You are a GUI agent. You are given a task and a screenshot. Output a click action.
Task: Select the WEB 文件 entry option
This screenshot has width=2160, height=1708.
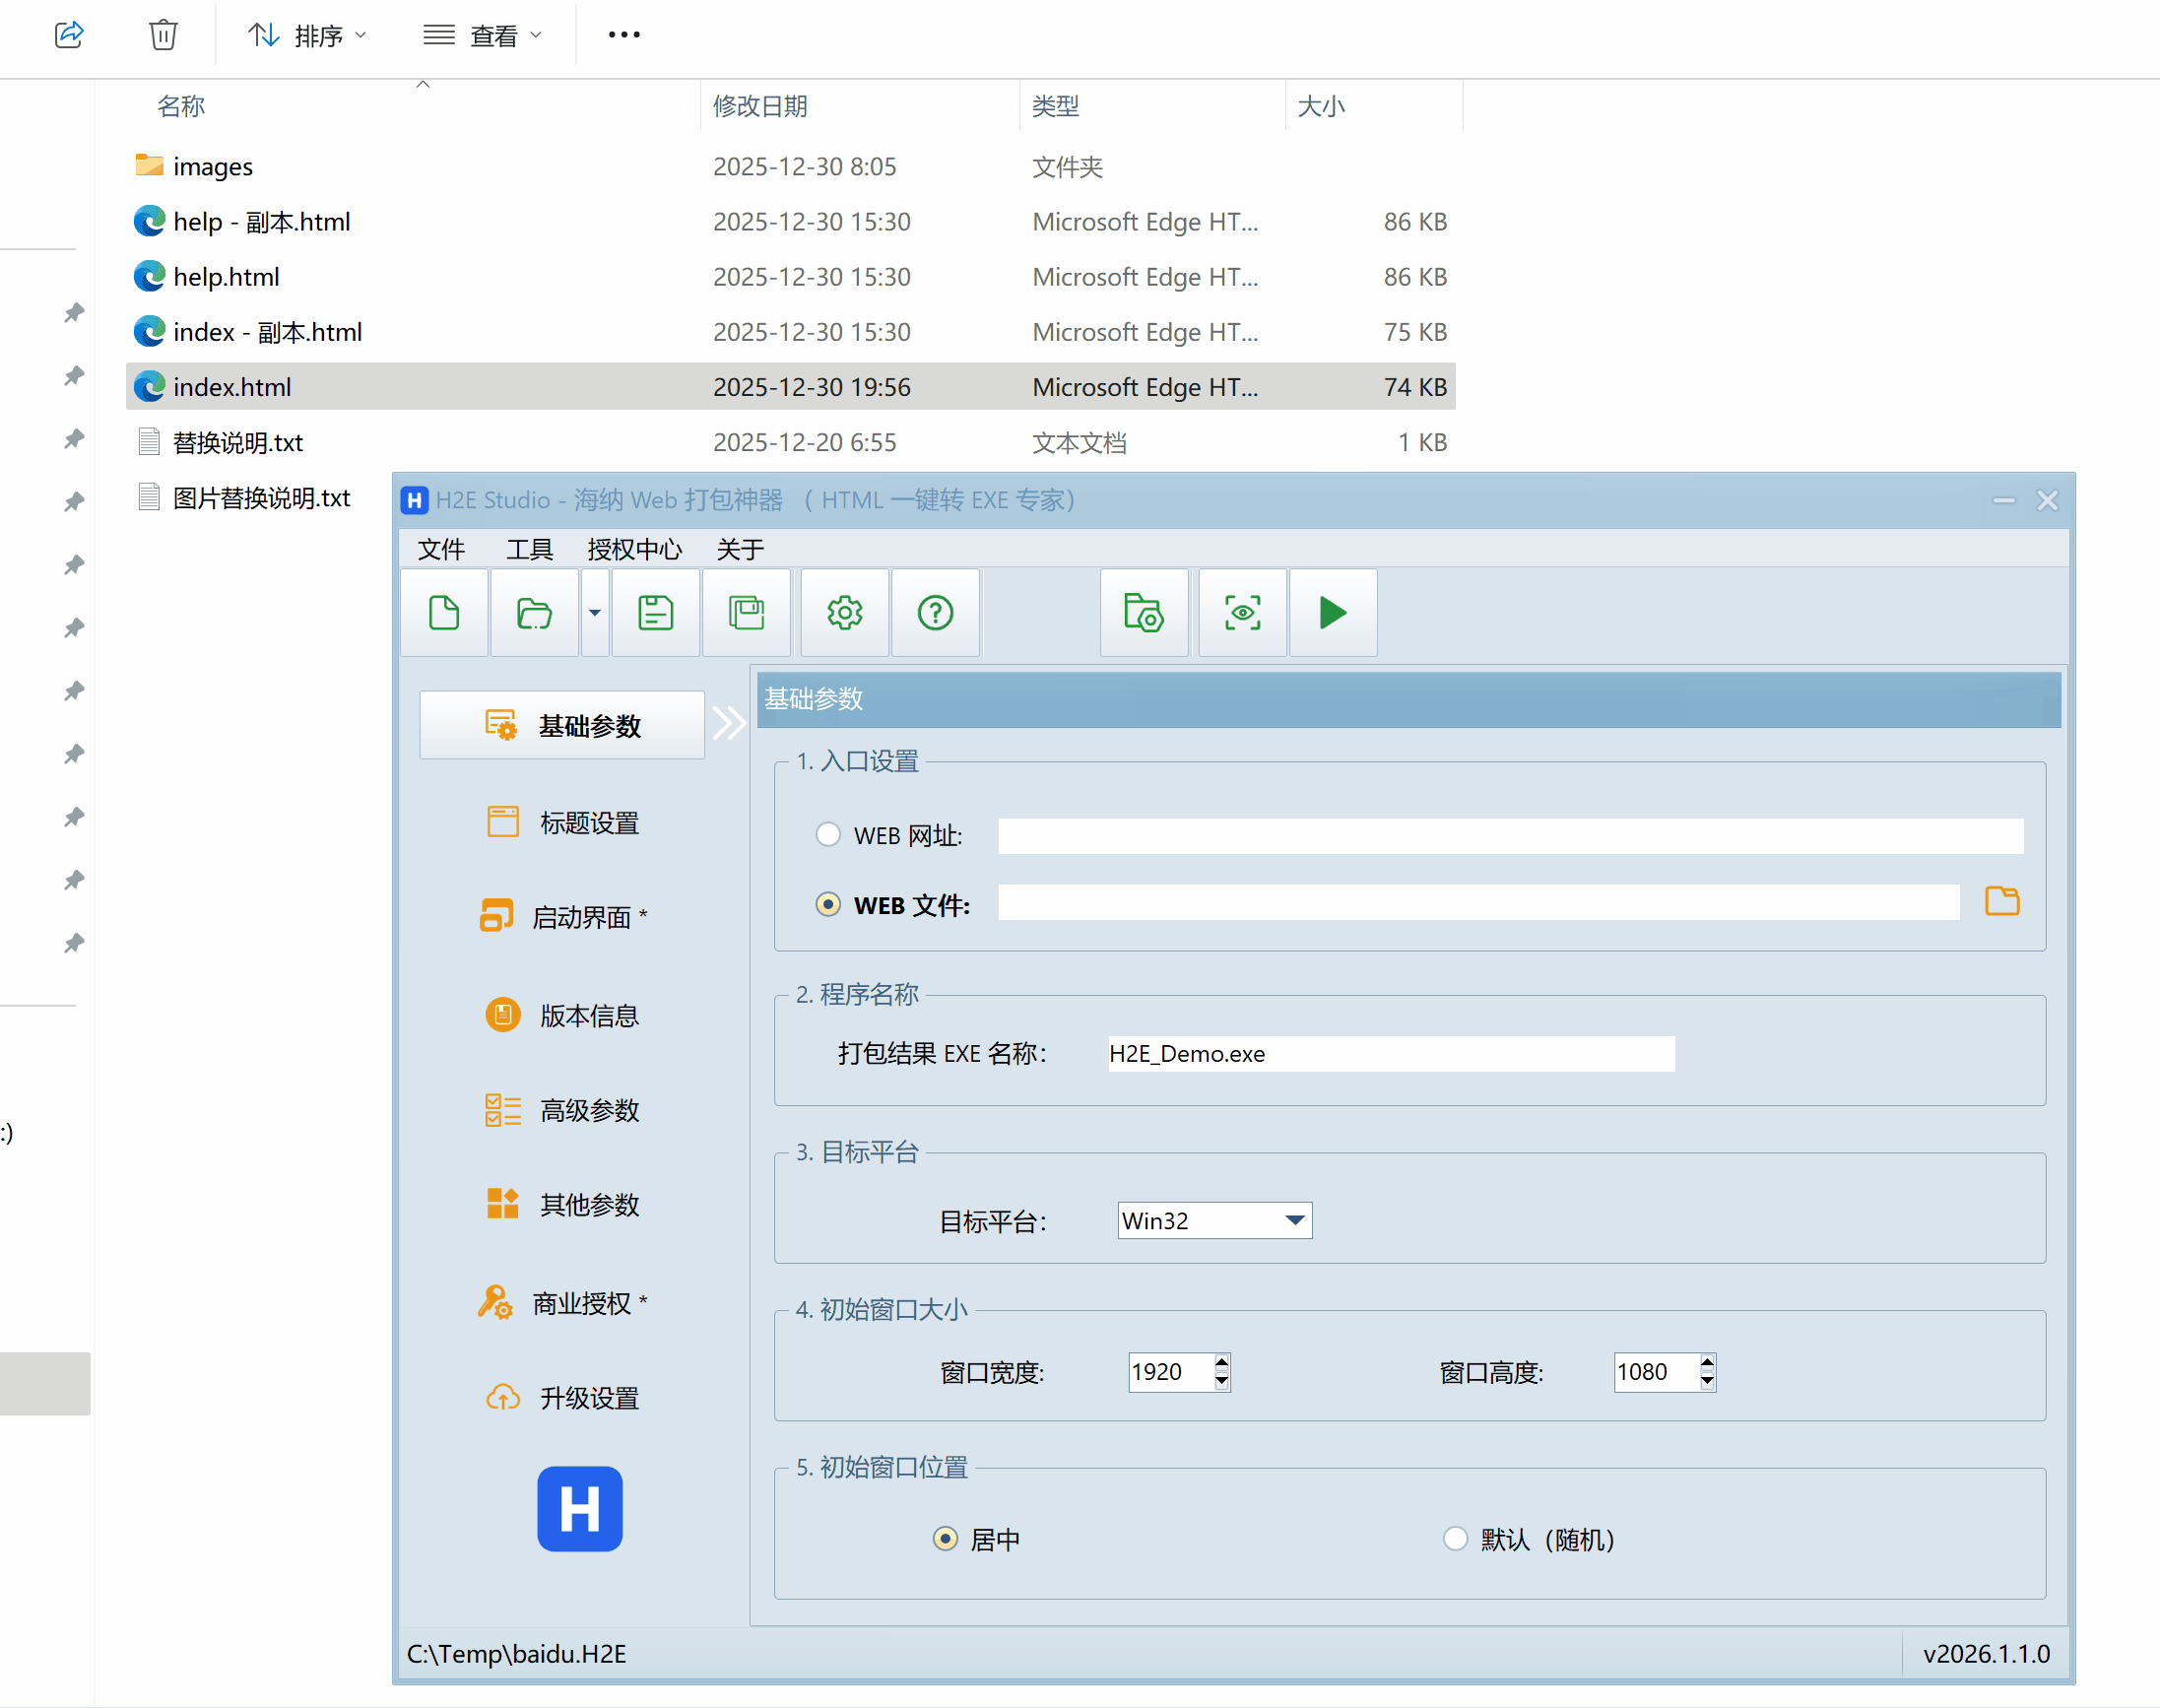pyautogui.click(x=827, y=904)
